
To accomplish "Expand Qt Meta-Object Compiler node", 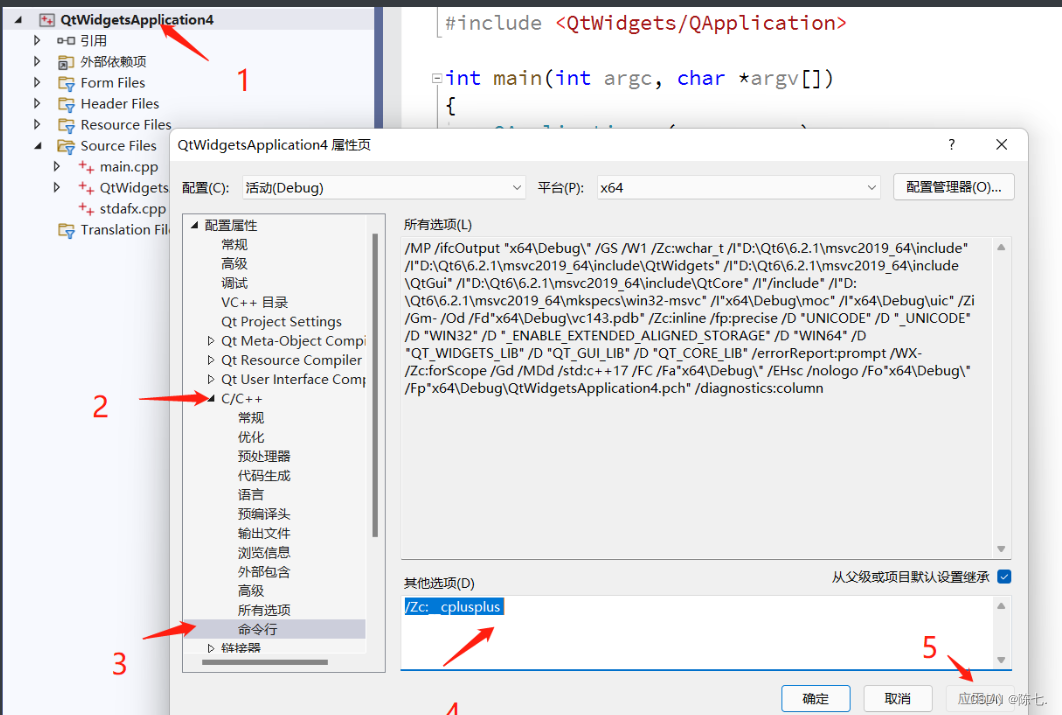I will (x=211, y=341).
